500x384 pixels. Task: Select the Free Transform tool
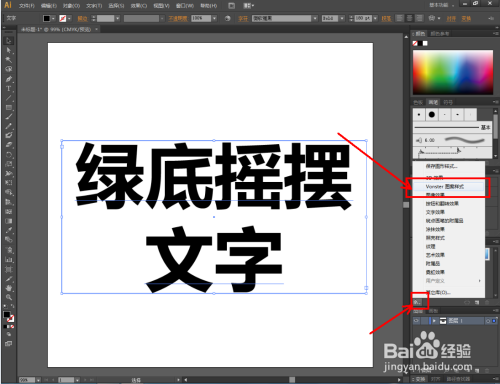pos(9,183)
